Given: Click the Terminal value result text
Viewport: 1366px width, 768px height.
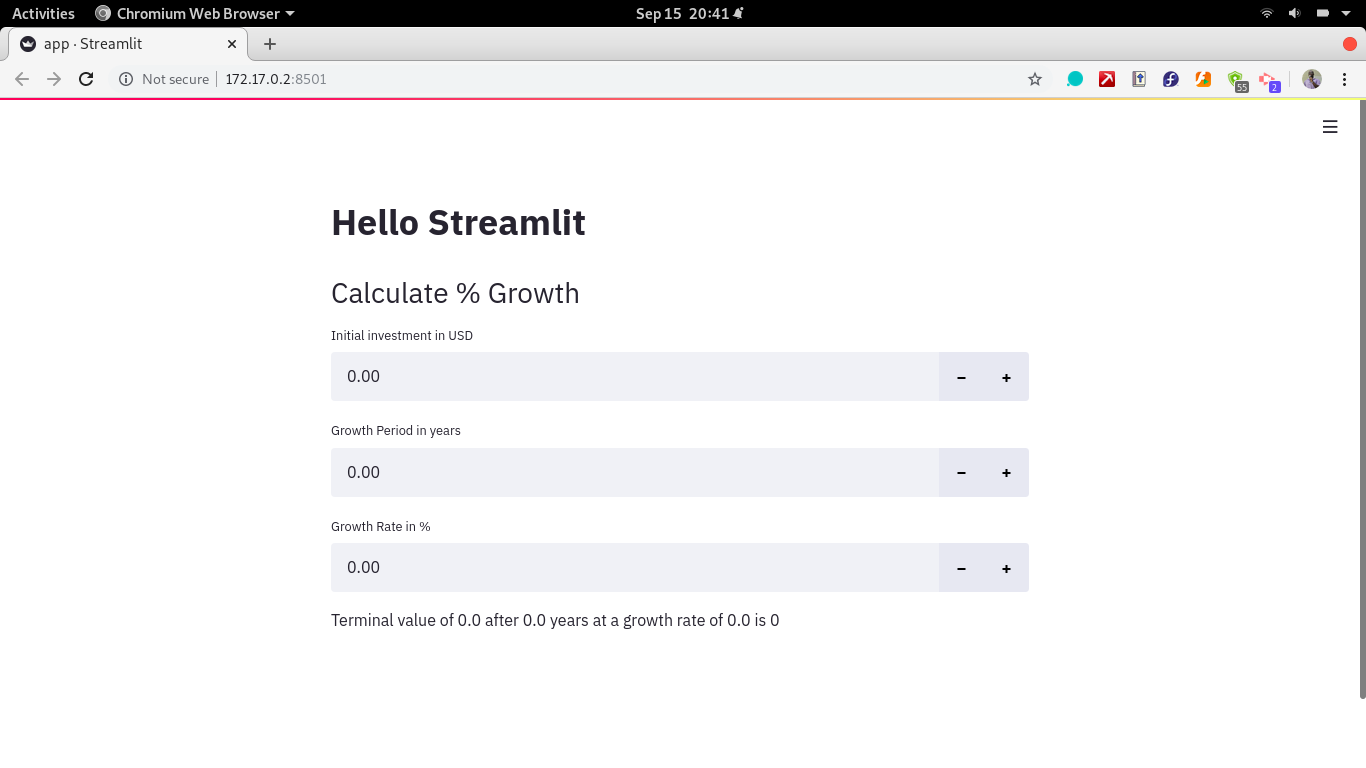Looking at the screenshot, I should click(x=555, y=620).
